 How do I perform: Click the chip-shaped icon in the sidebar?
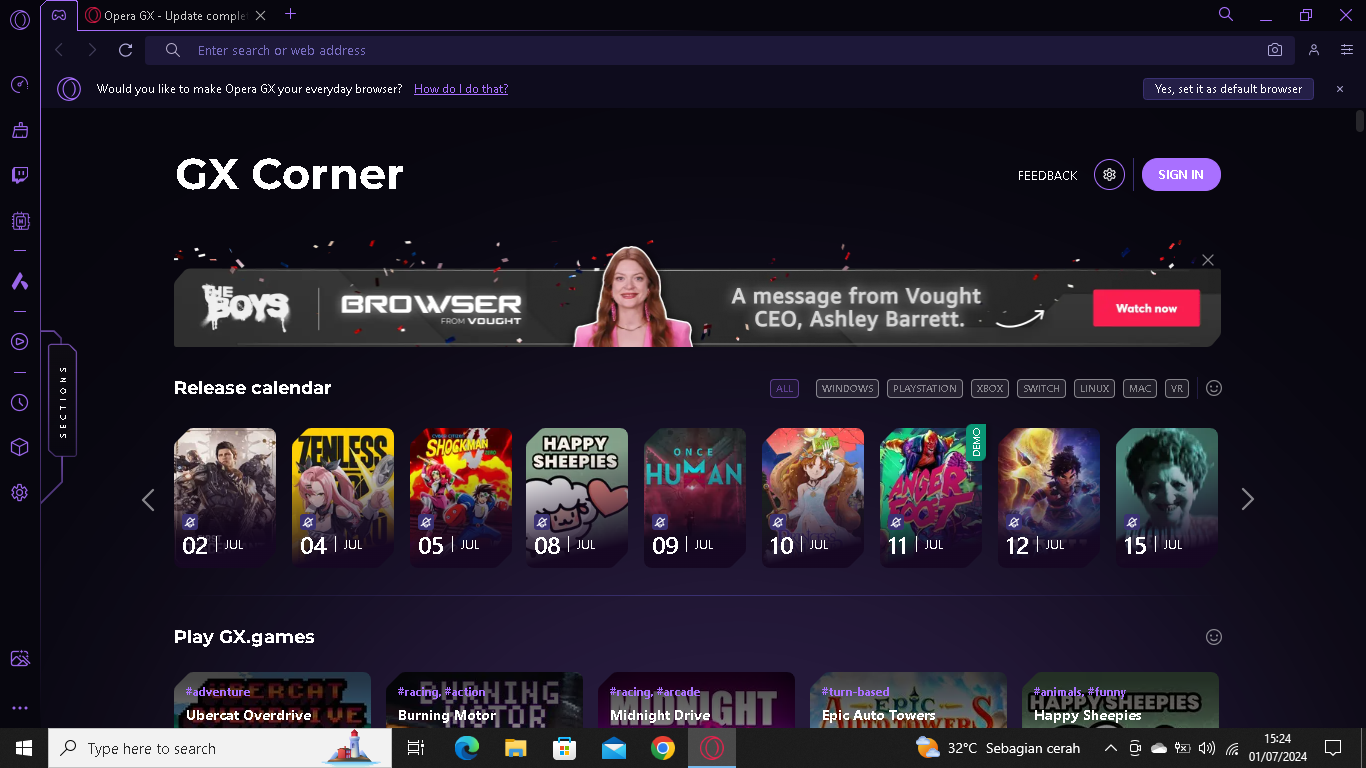(x=19, y=221)
